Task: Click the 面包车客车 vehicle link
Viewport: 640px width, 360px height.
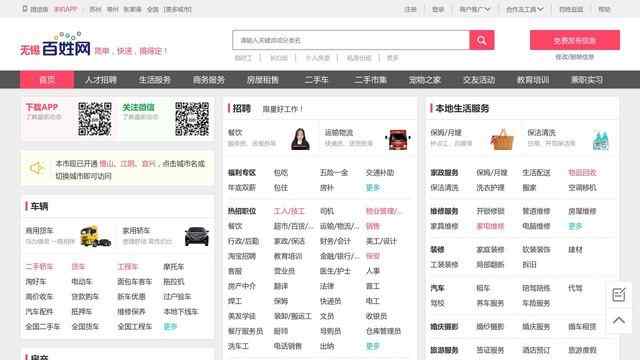Action: 135,282
